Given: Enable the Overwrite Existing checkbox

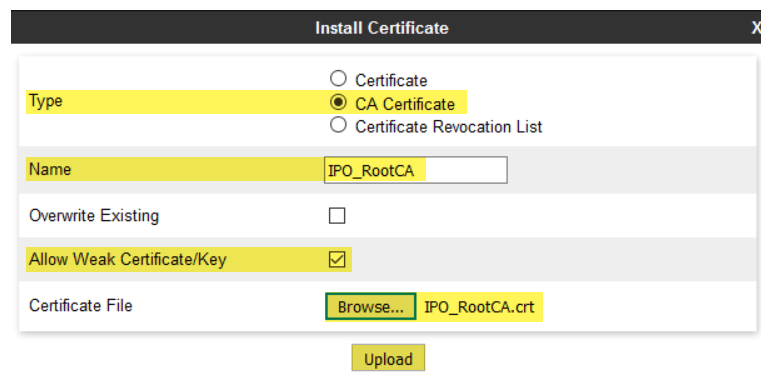Looking at the screenshot, I should [x=337, y=216].
